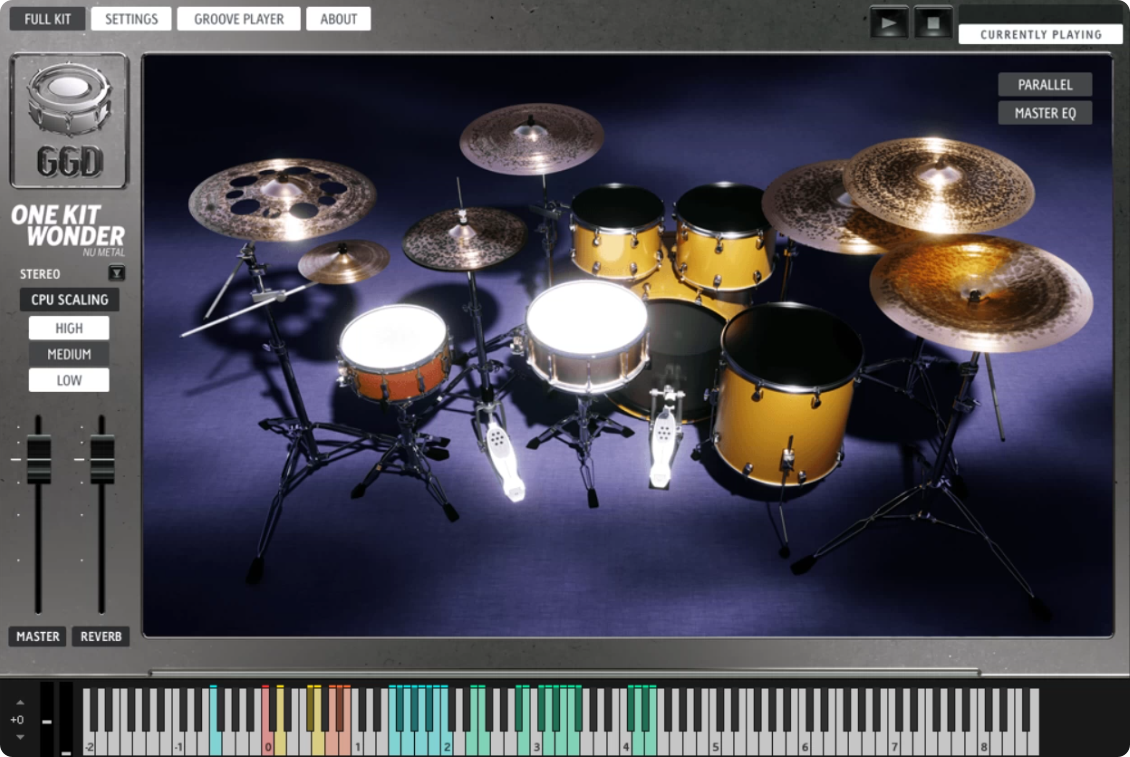Open the SETTINGS tab
1130x757 pixels.
131,19
